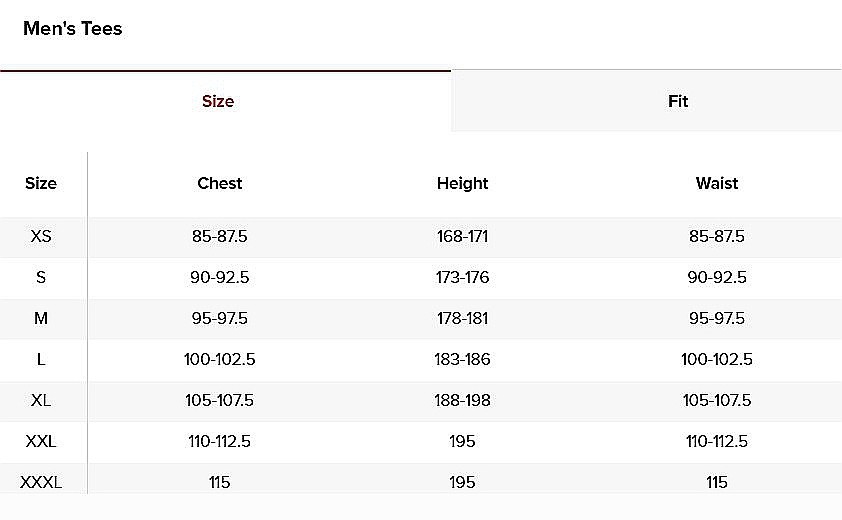Select the S size row label
The height and width of the screenshot is (520, 842).
(41, 277)
